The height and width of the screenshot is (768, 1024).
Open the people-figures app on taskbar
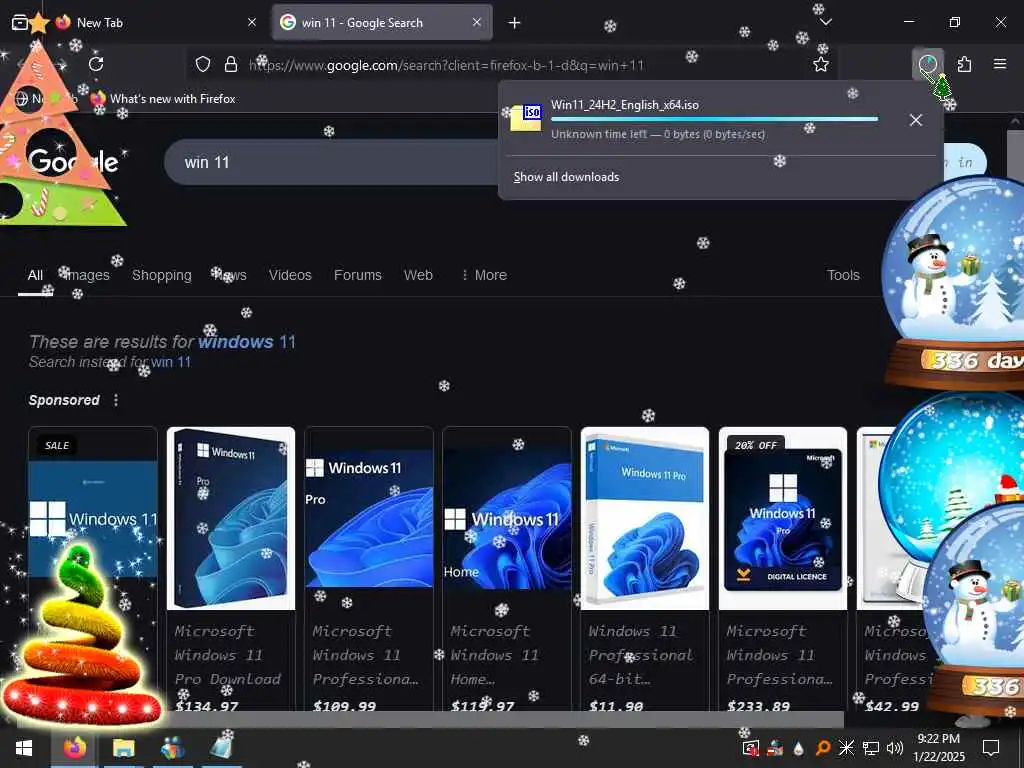pos(172,748)
